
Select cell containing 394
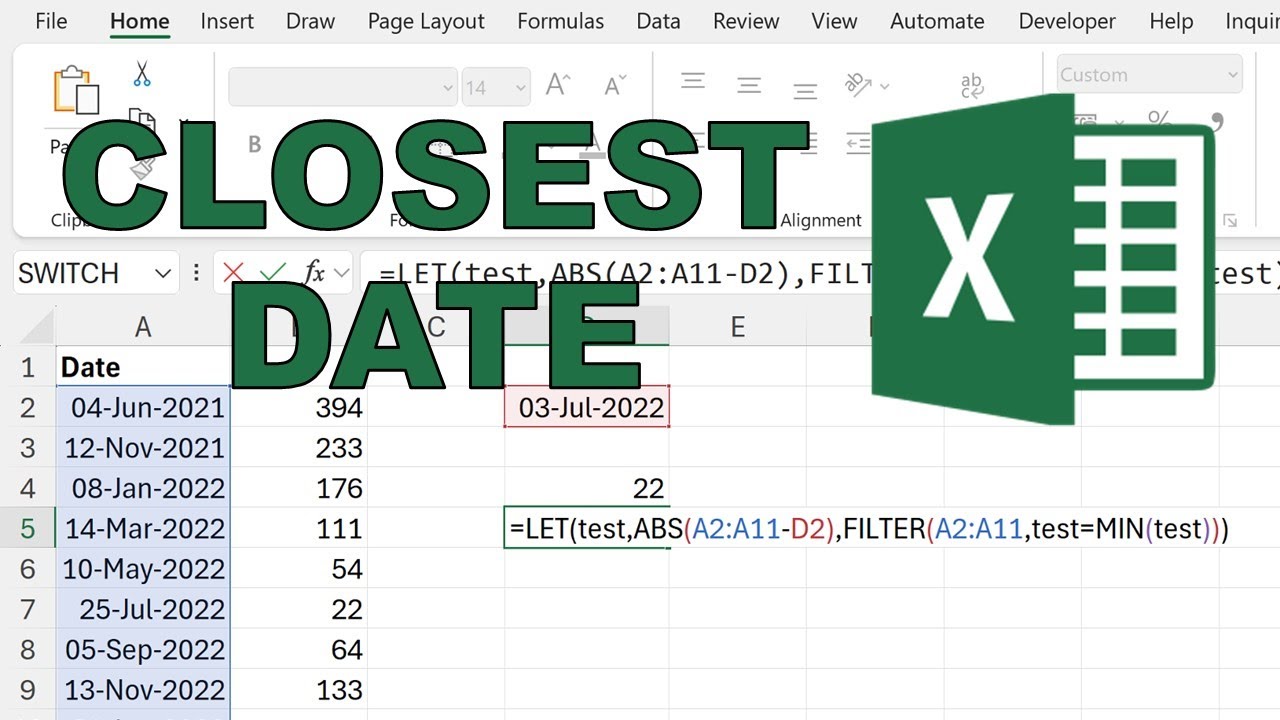pos(299,408)
